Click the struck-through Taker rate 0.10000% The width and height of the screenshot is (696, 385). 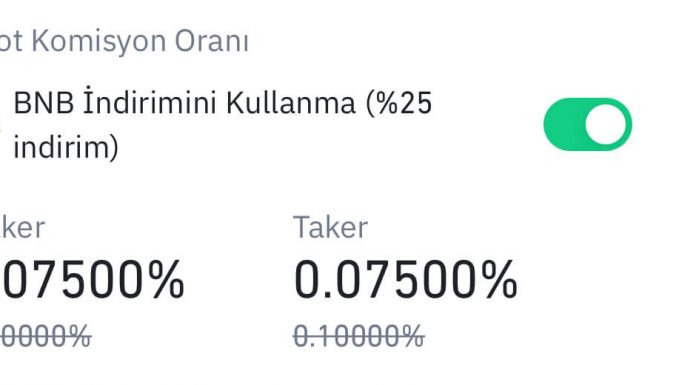359,336
